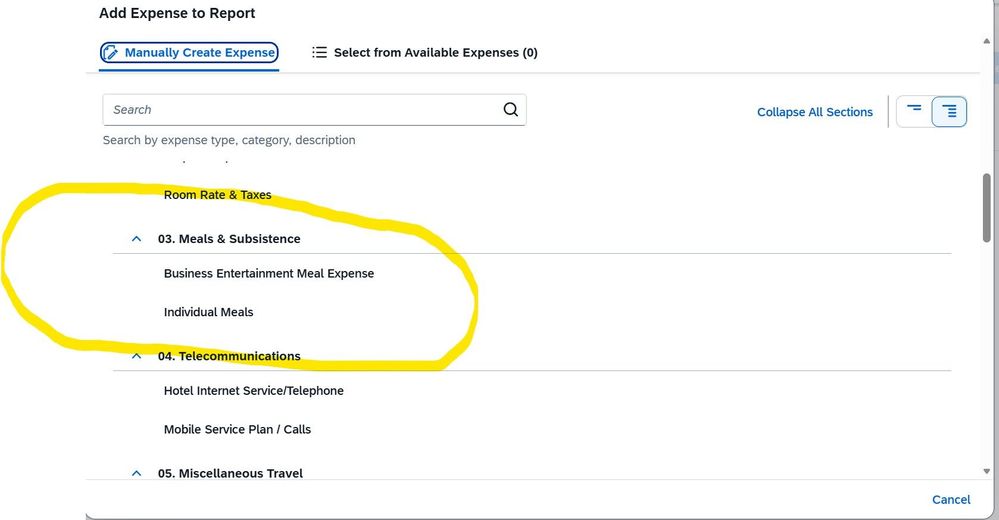Cancel the Add Expense dialog
The width and height of the screenshot is (999, 520).
click(951, 500)
